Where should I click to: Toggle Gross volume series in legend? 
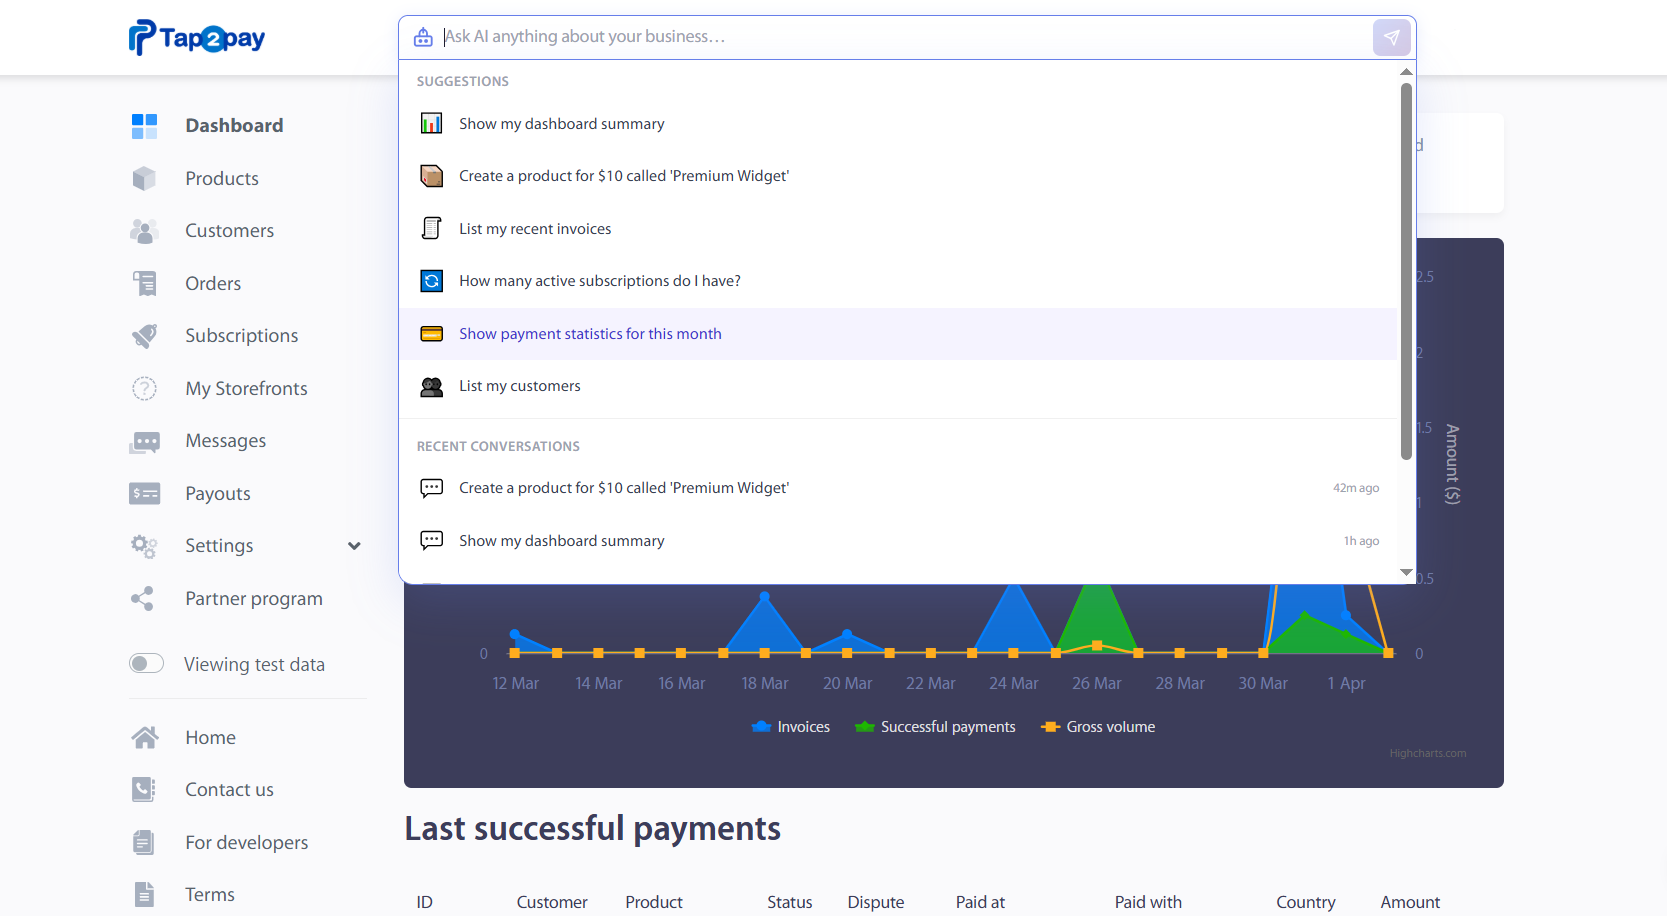pyautogui.click(x=1099, y=727)
